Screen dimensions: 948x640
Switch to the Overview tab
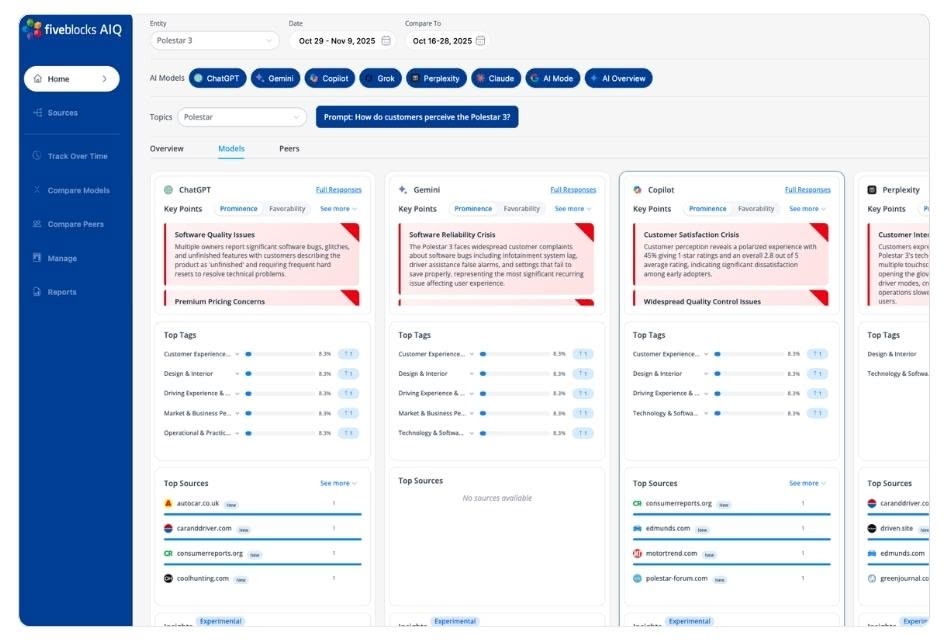[167, 149]
